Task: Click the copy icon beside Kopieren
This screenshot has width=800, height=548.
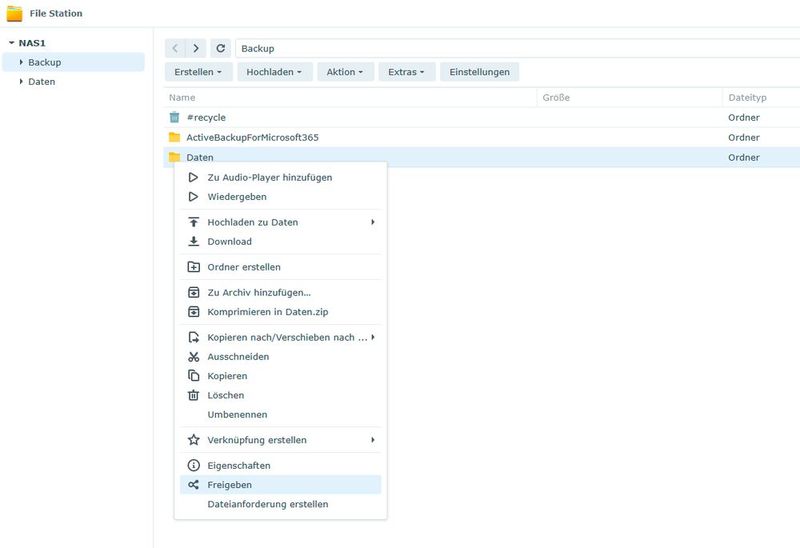Action: (193, 377)
